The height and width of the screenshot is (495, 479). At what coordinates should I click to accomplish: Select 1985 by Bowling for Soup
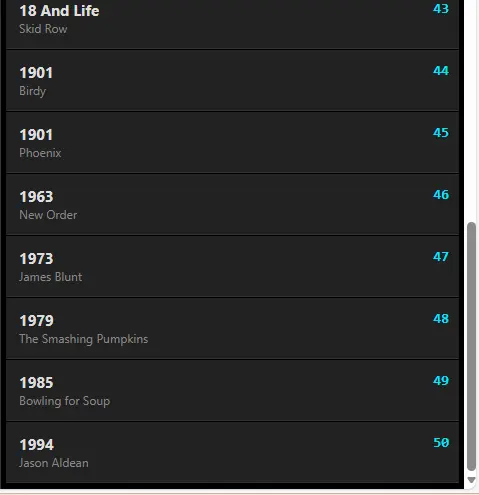click(232, 390)
